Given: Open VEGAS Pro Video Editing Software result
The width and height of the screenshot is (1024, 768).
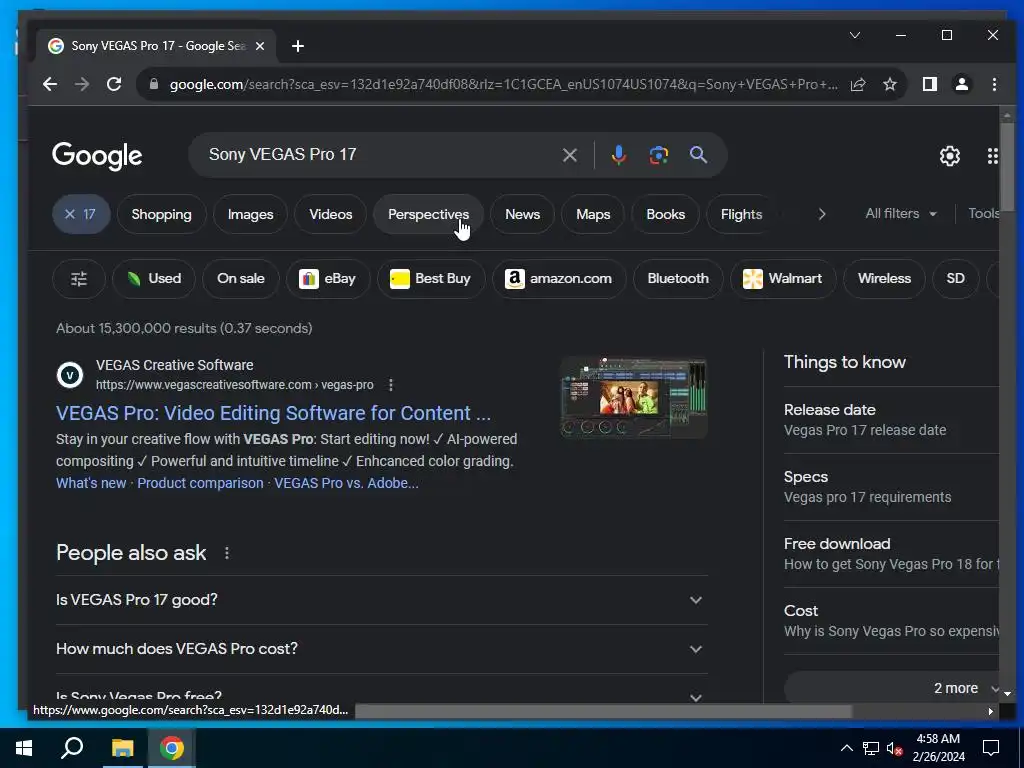Looking at the screenshot, I should 273,413.
